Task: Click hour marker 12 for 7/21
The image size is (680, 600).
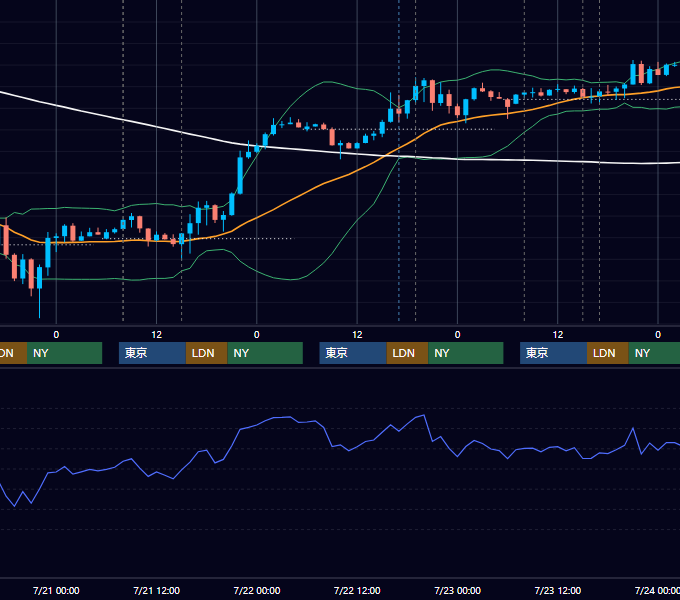Action: point(157,335)
